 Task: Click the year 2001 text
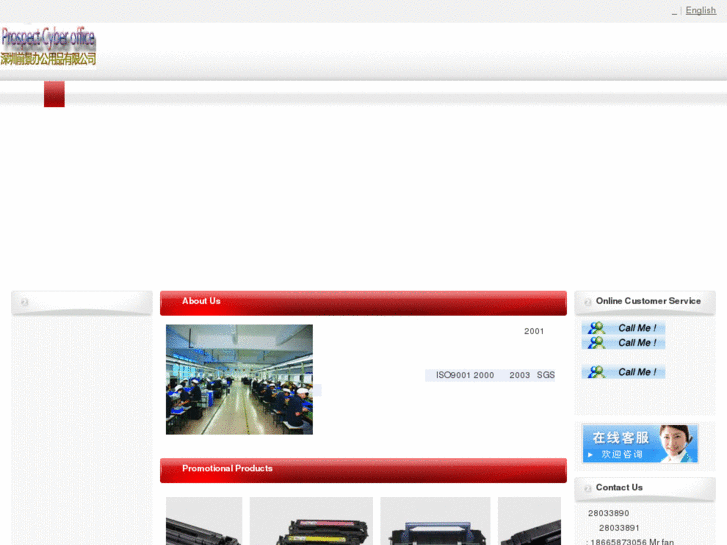tap(534, 331)
